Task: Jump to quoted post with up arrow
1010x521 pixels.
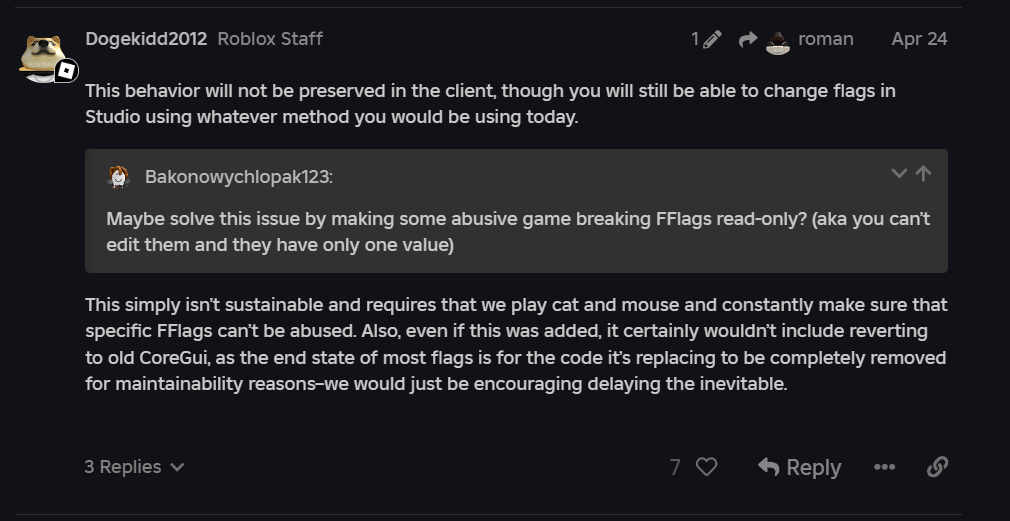Action: click(x=923, y=173)
